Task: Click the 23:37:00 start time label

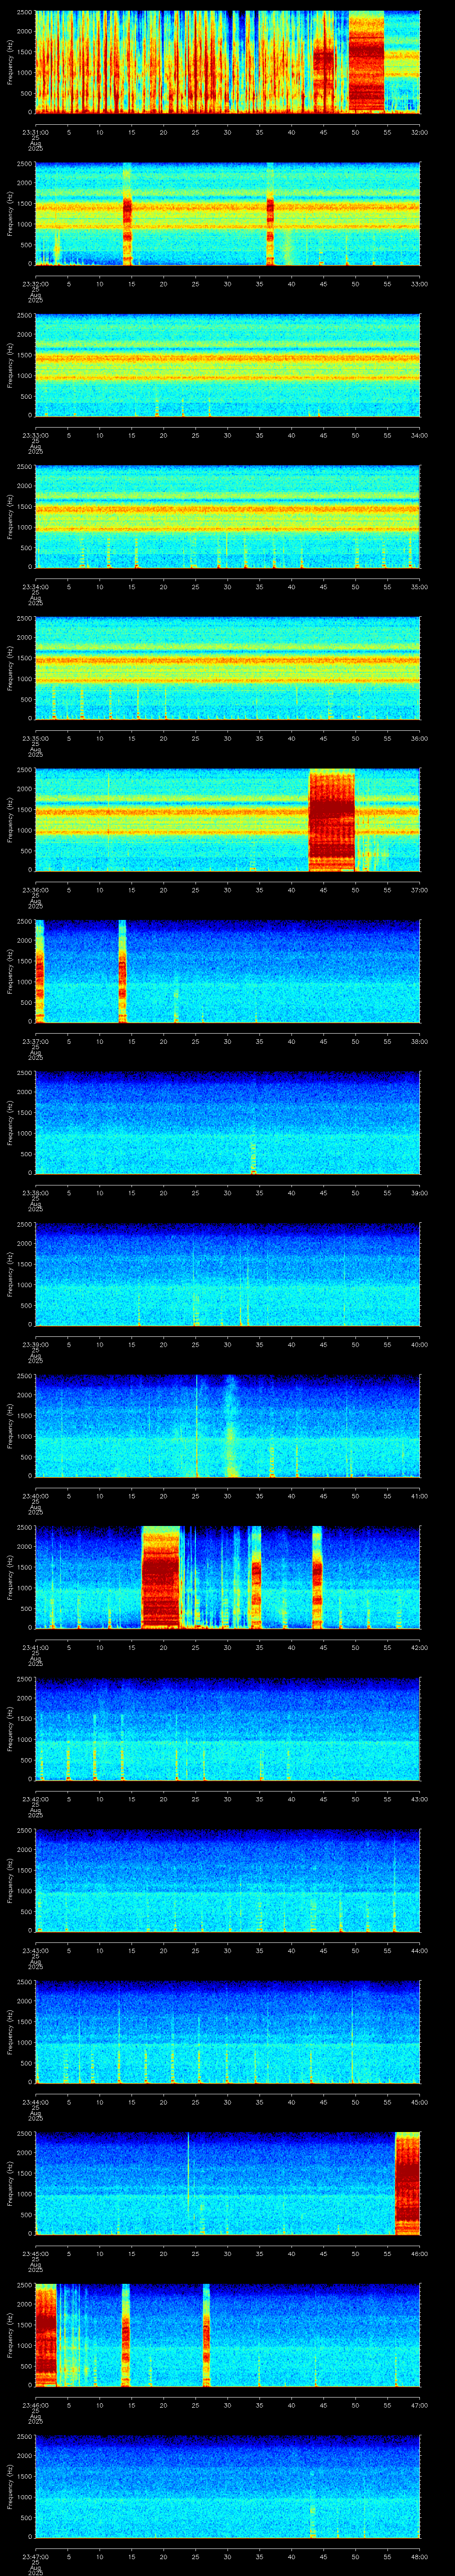Action: [x=35, y=1041]
